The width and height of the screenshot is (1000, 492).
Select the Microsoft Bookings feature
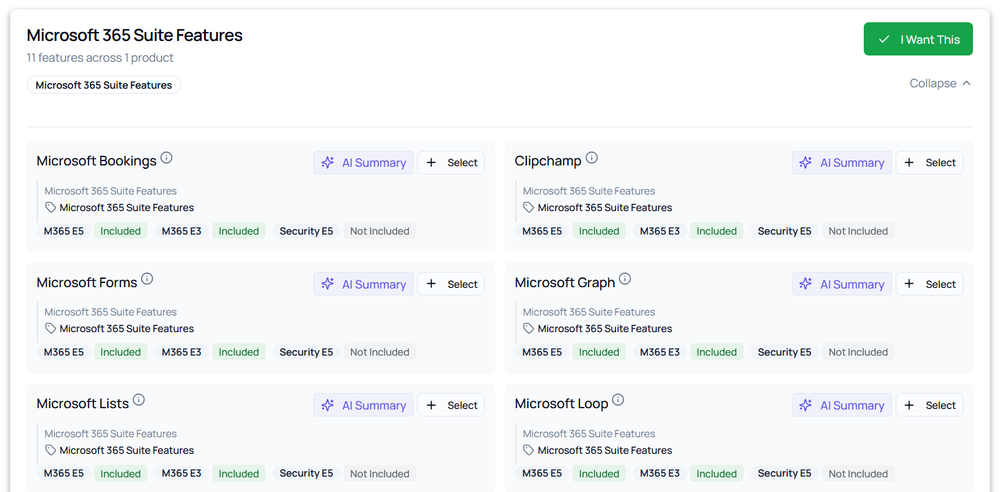coord(451,163)
